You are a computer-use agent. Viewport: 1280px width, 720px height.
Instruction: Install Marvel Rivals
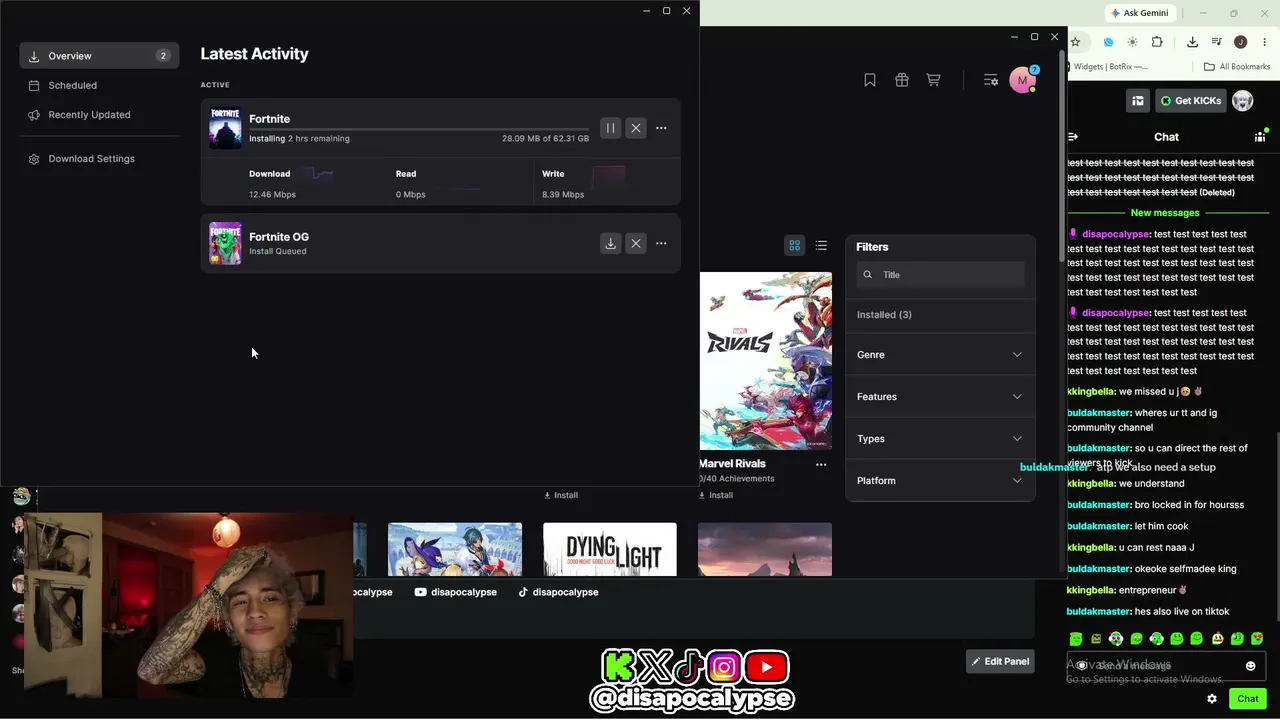point(716,495)
